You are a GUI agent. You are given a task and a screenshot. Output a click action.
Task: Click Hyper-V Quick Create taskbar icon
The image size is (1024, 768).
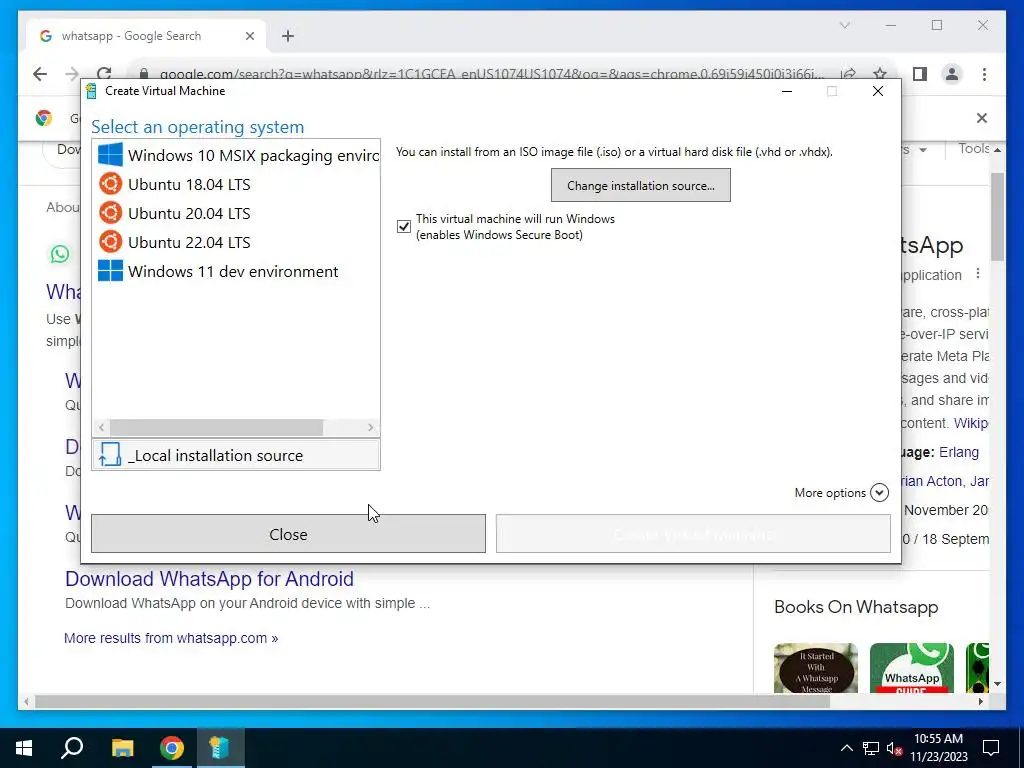click(220, 748)
